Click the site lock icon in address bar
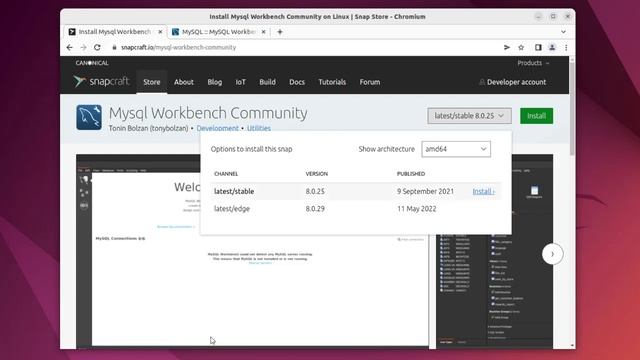This screenshot has height=360, width=640. coord(114,47)
